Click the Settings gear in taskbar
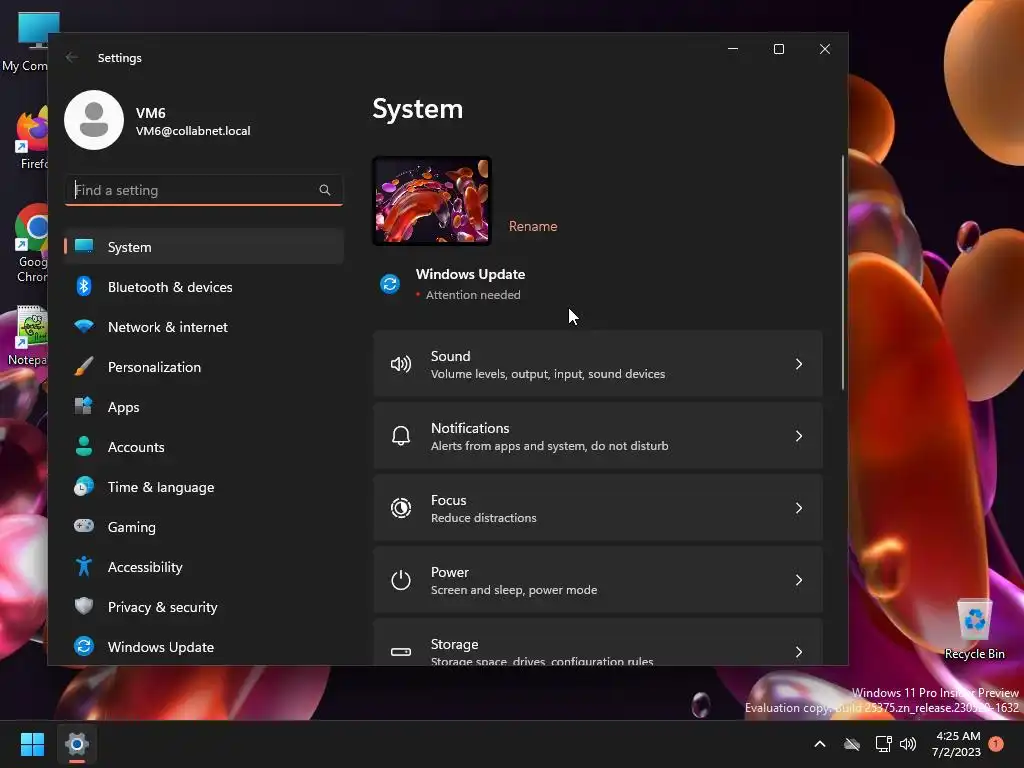The width and height of the screenshot is (1024, 768). [x=76, y=744]
